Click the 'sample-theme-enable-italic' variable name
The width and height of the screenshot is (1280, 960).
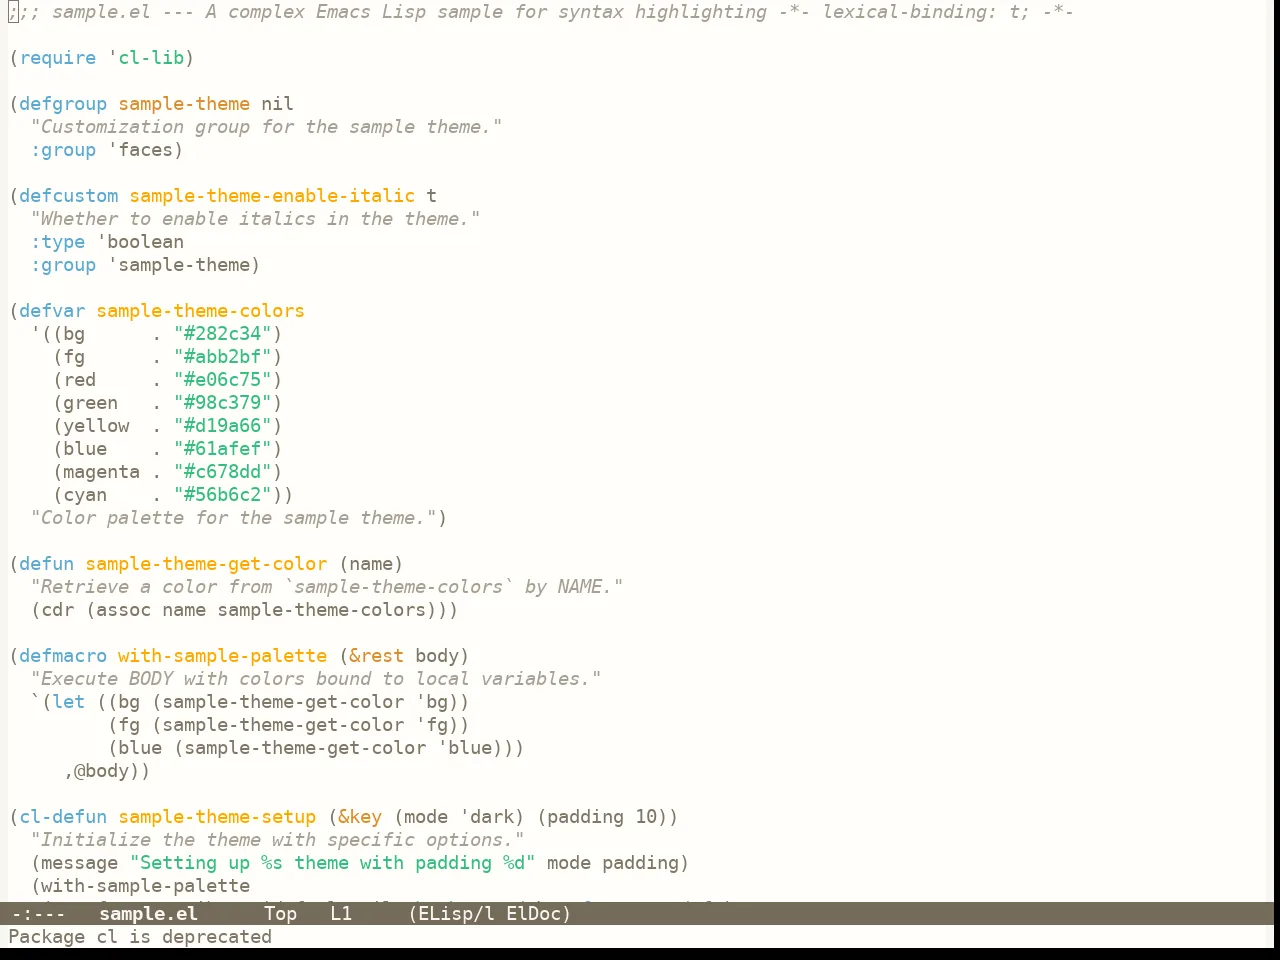tap(272, 196)
